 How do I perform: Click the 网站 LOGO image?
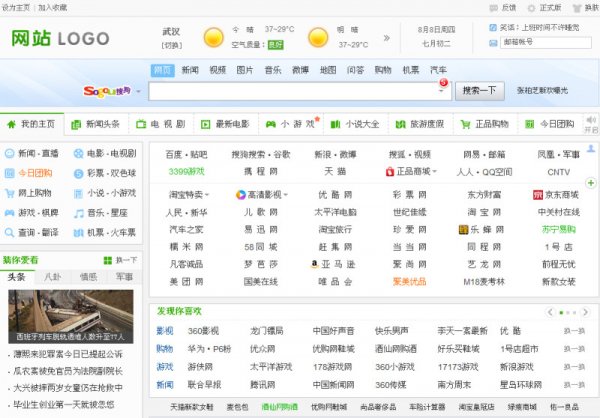pyautogui.click(x=60, y=38)
